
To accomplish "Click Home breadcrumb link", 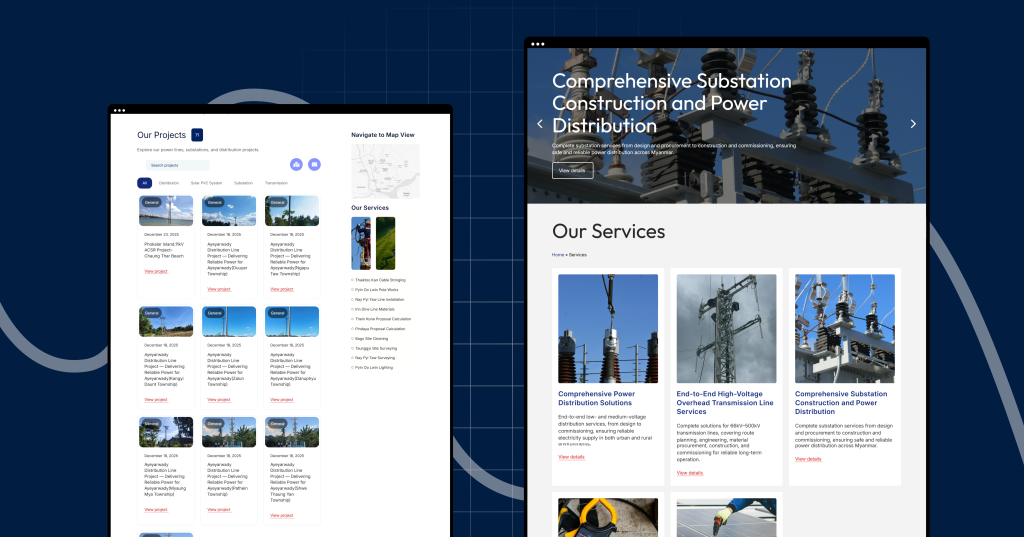I will (x=558, y=255).
